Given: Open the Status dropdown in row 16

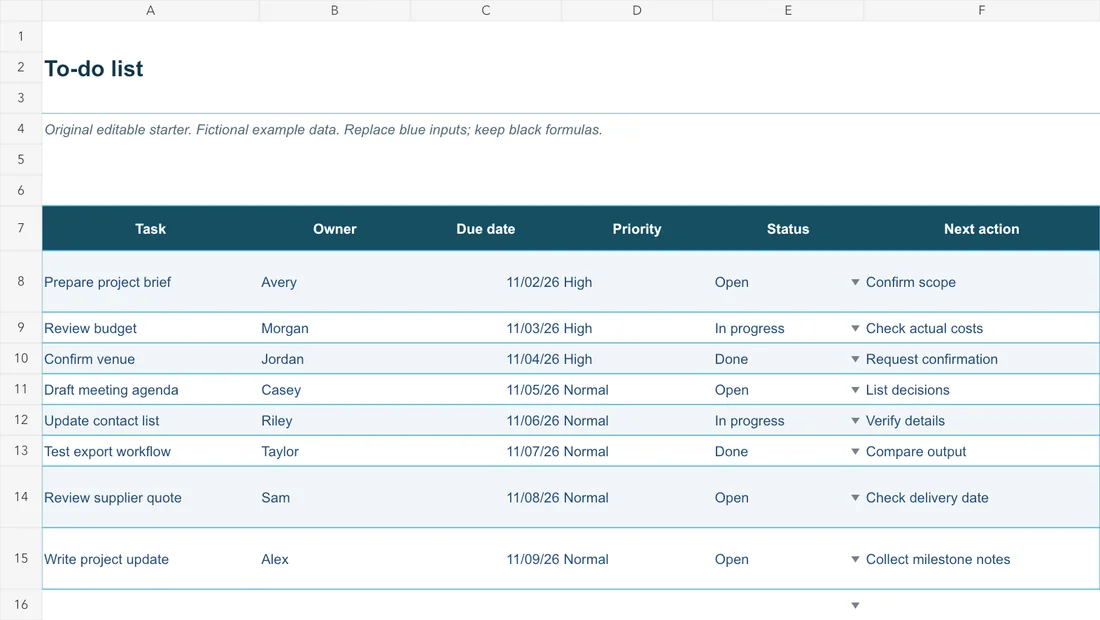Looking at the screenshot, I should coord(855,605).
